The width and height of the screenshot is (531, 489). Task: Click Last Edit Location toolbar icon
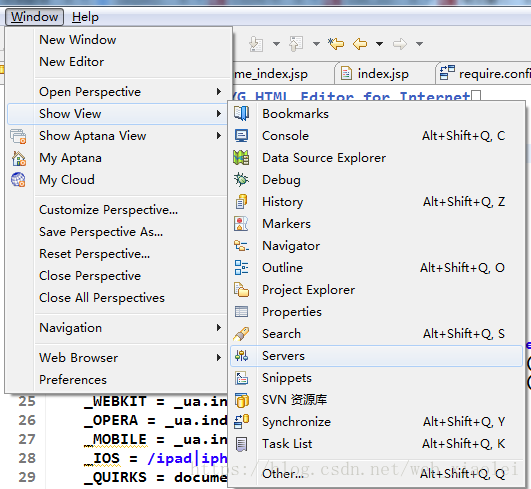click(336, 44)
